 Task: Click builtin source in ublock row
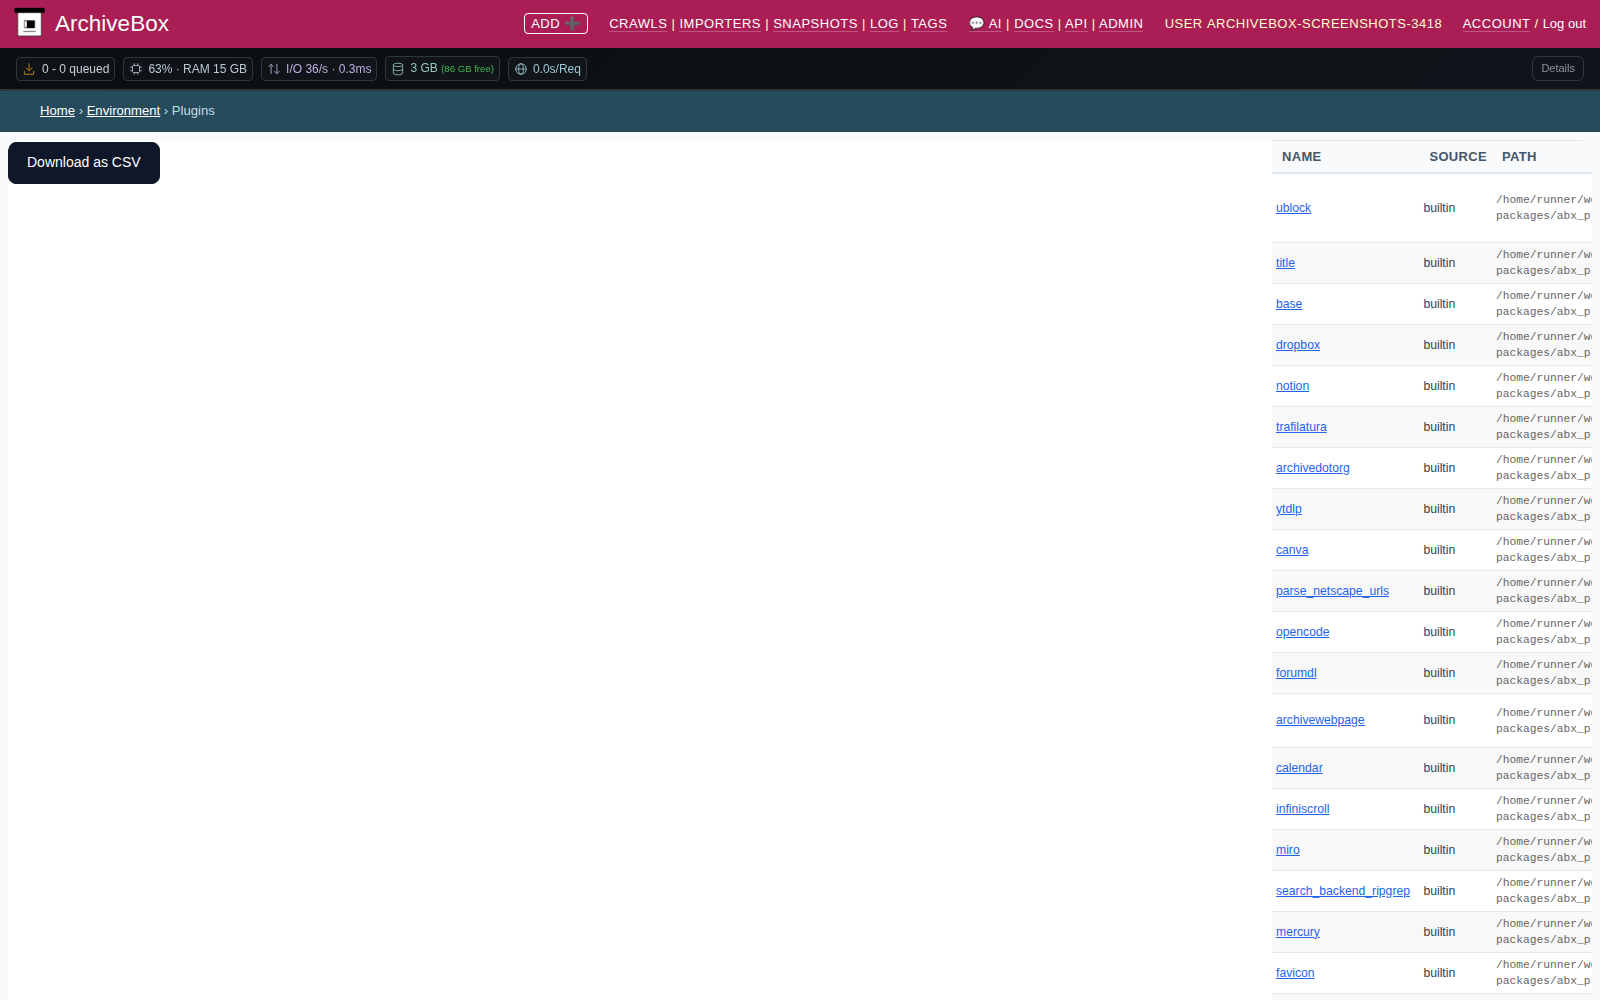coord(1439,208)
